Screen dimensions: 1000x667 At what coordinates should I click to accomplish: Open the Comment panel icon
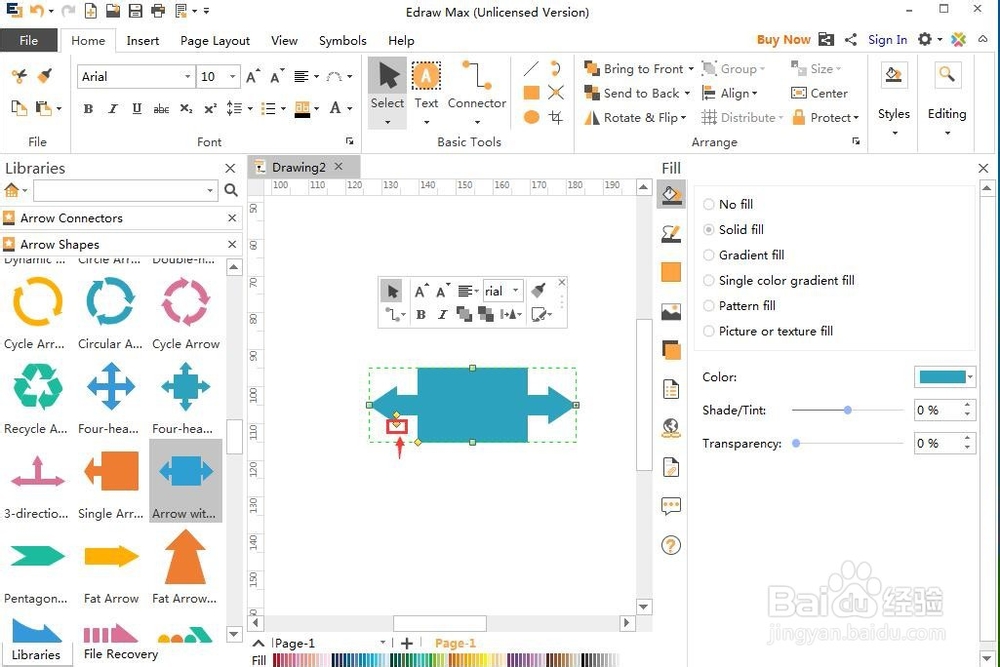tap(671, 506)
